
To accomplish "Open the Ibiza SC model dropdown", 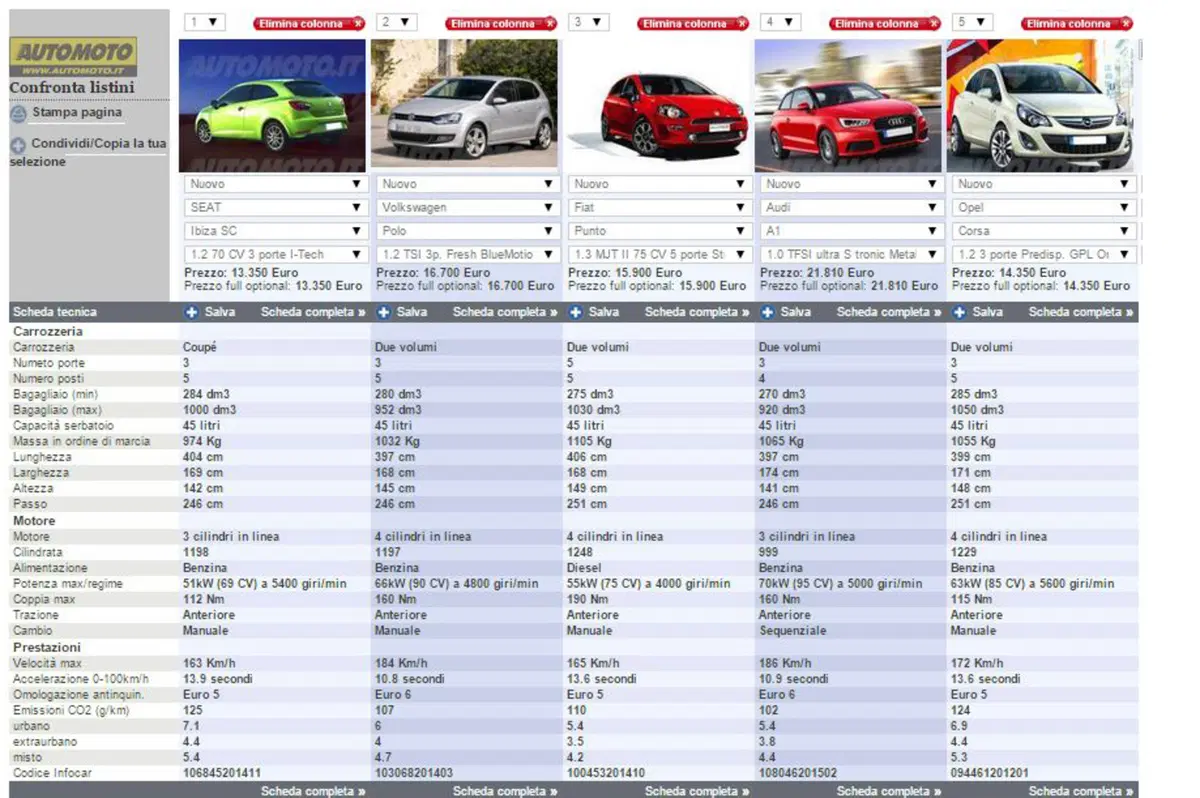I will pyautogui.click(x=275, y=231).
